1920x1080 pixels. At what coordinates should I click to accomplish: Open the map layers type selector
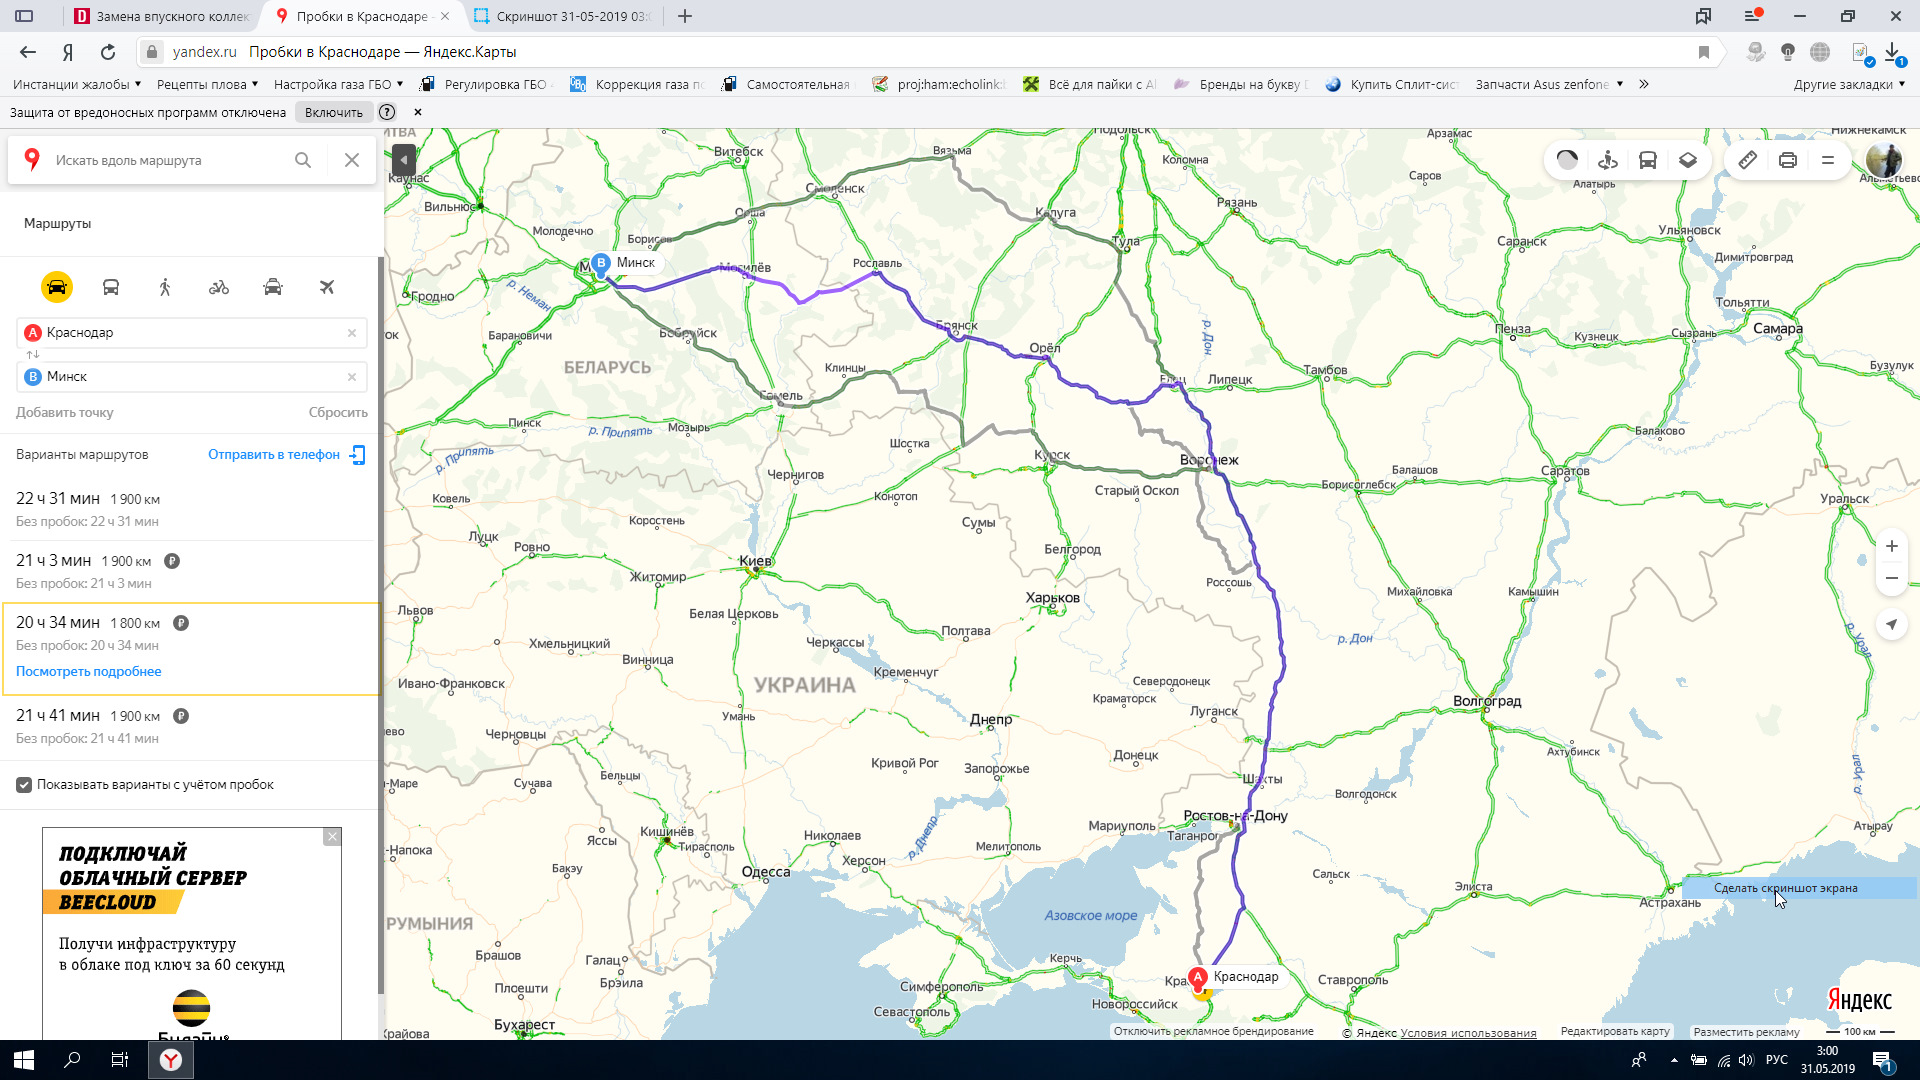[x=1688, y=160]
